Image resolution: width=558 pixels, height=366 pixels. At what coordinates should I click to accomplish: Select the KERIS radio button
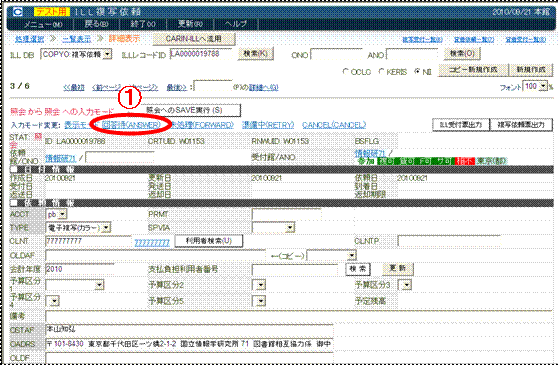pyautogui.click(x=381, y=72)
